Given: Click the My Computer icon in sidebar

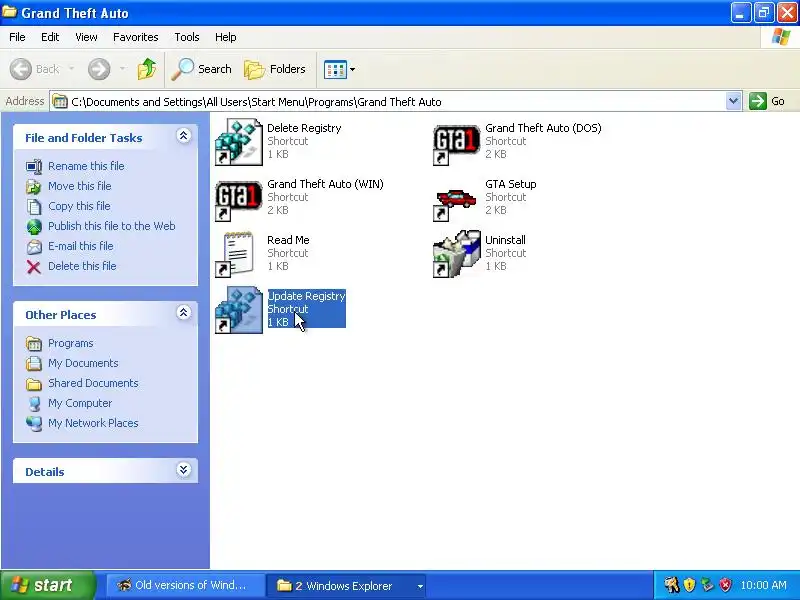Looking at the screenshot, I should 34,404.
